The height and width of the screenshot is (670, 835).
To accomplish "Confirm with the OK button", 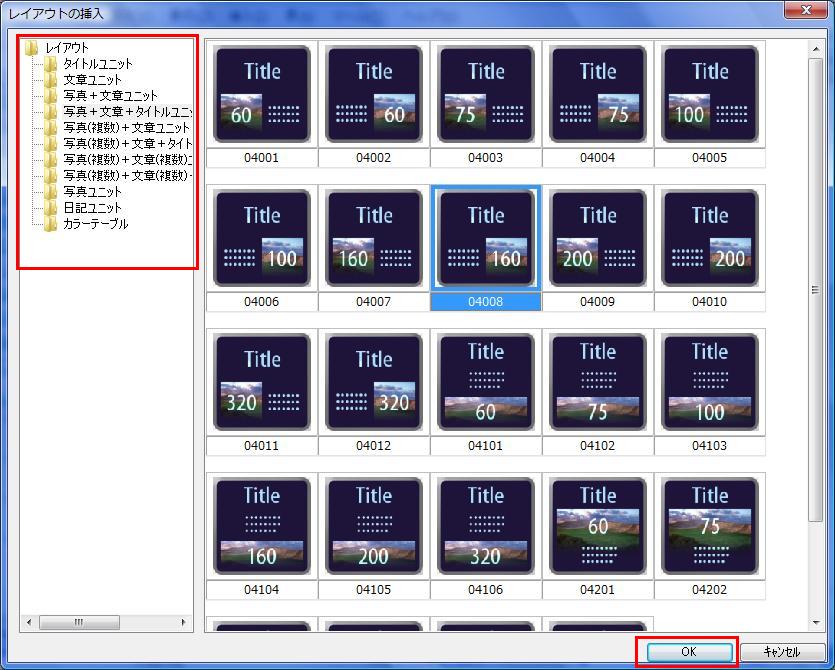I will tap(689, 651).
